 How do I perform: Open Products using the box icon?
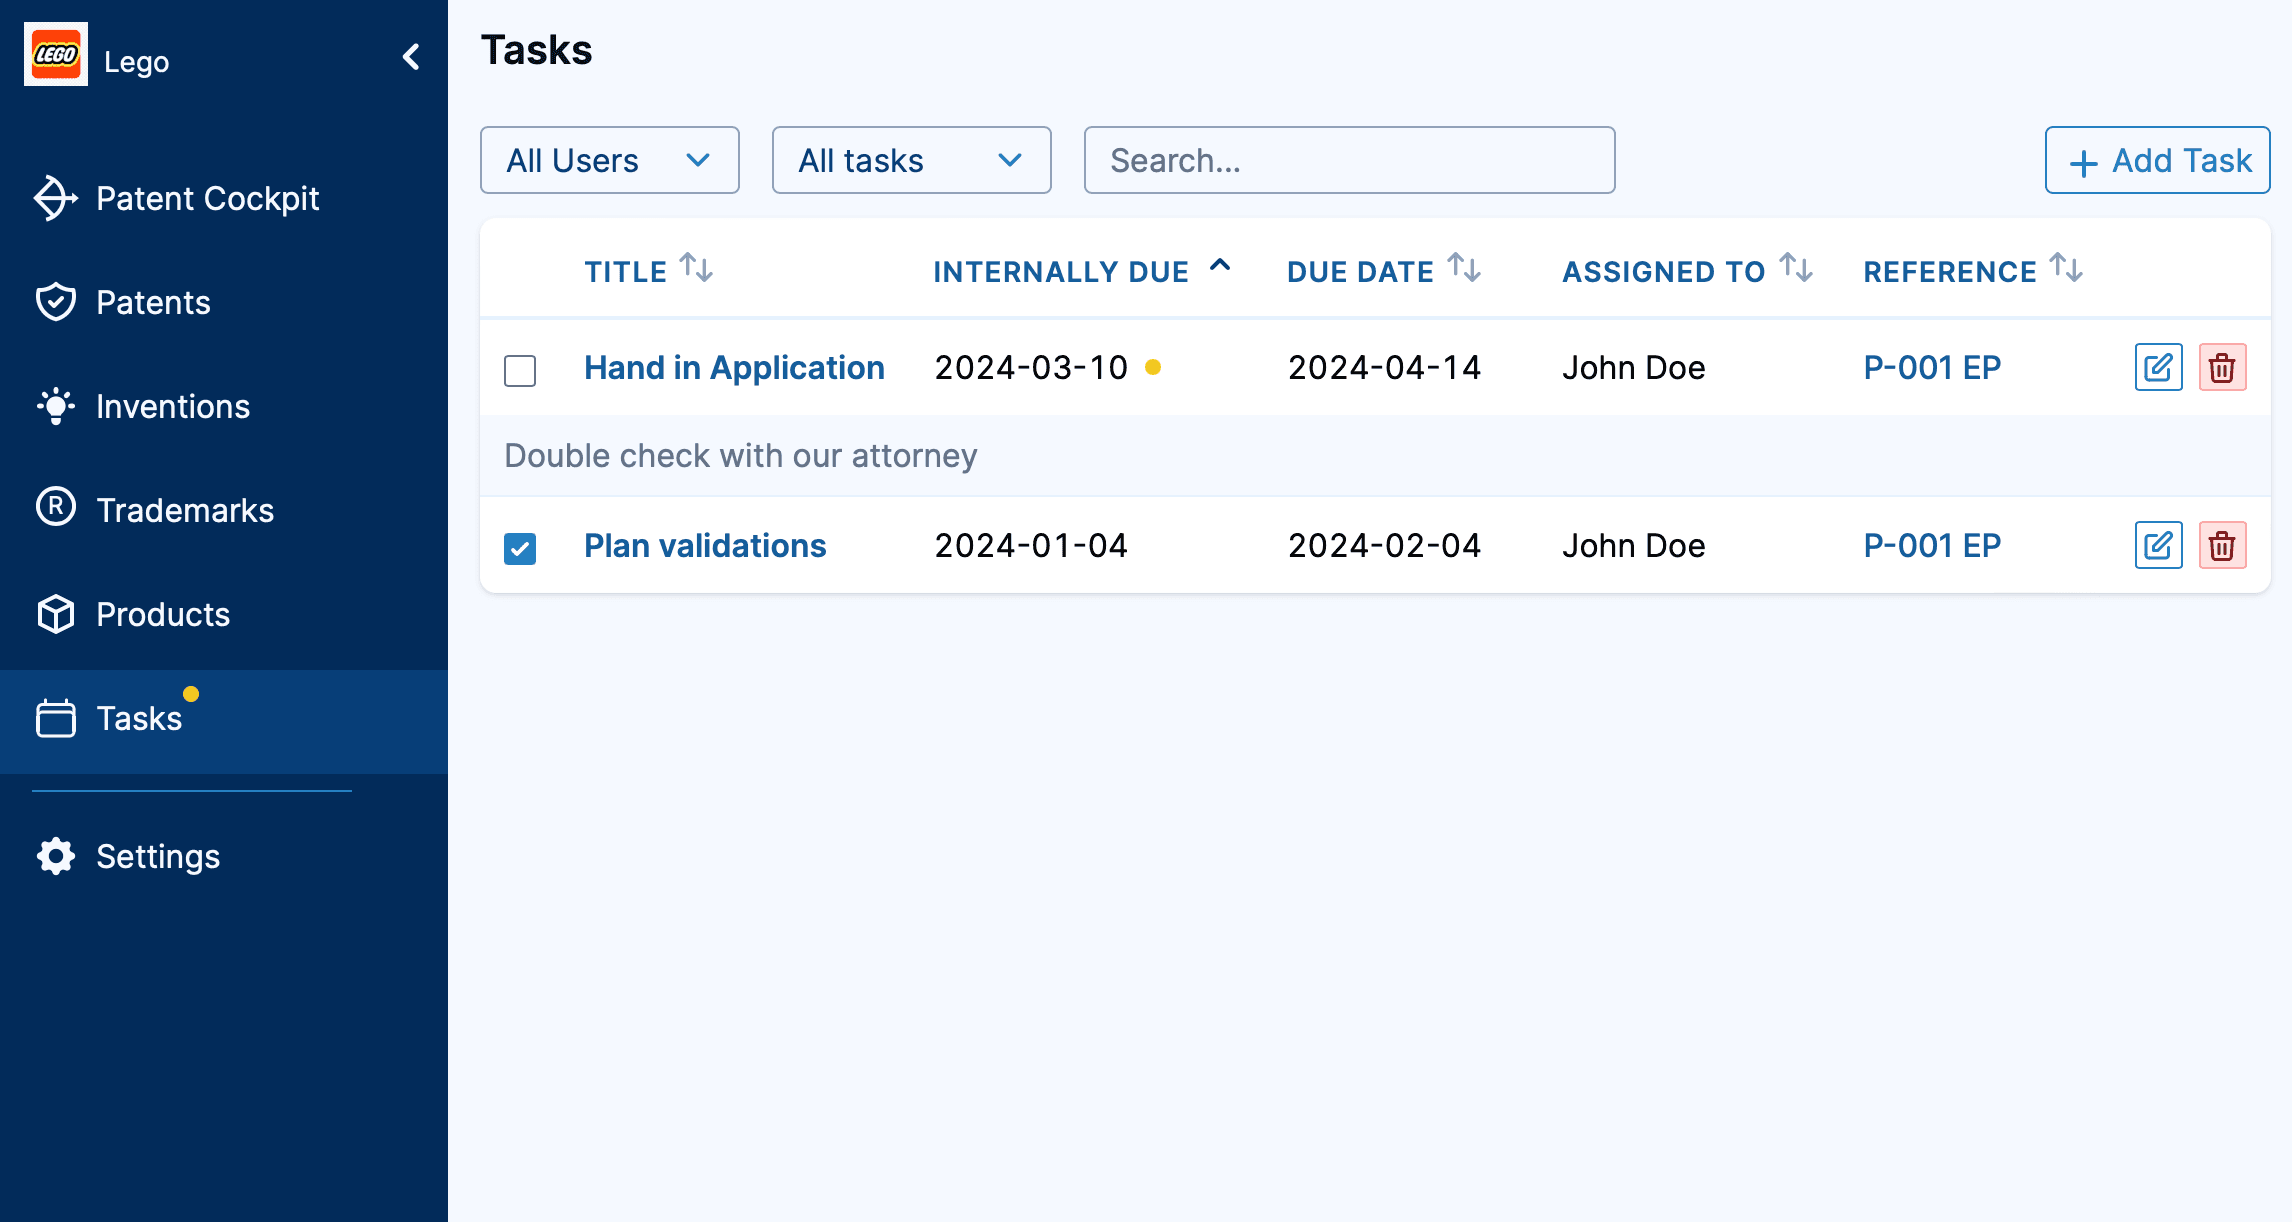[55, 614]
